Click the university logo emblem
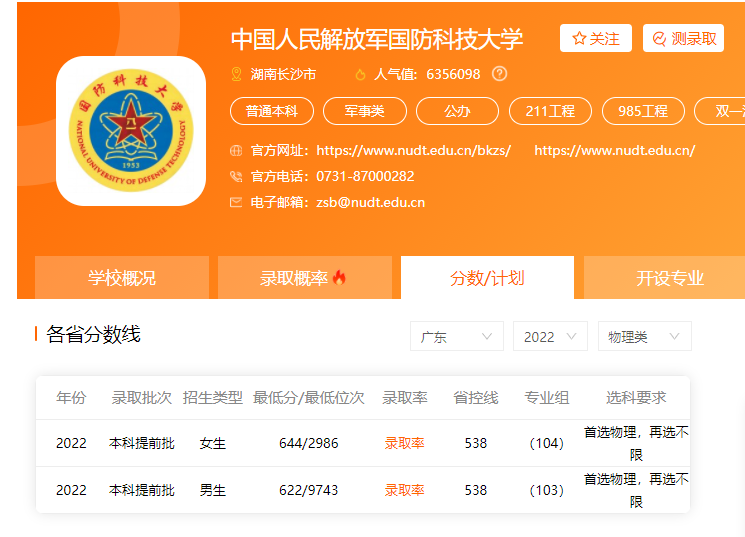Screen dimensions: 745x537 pos(131,131)
